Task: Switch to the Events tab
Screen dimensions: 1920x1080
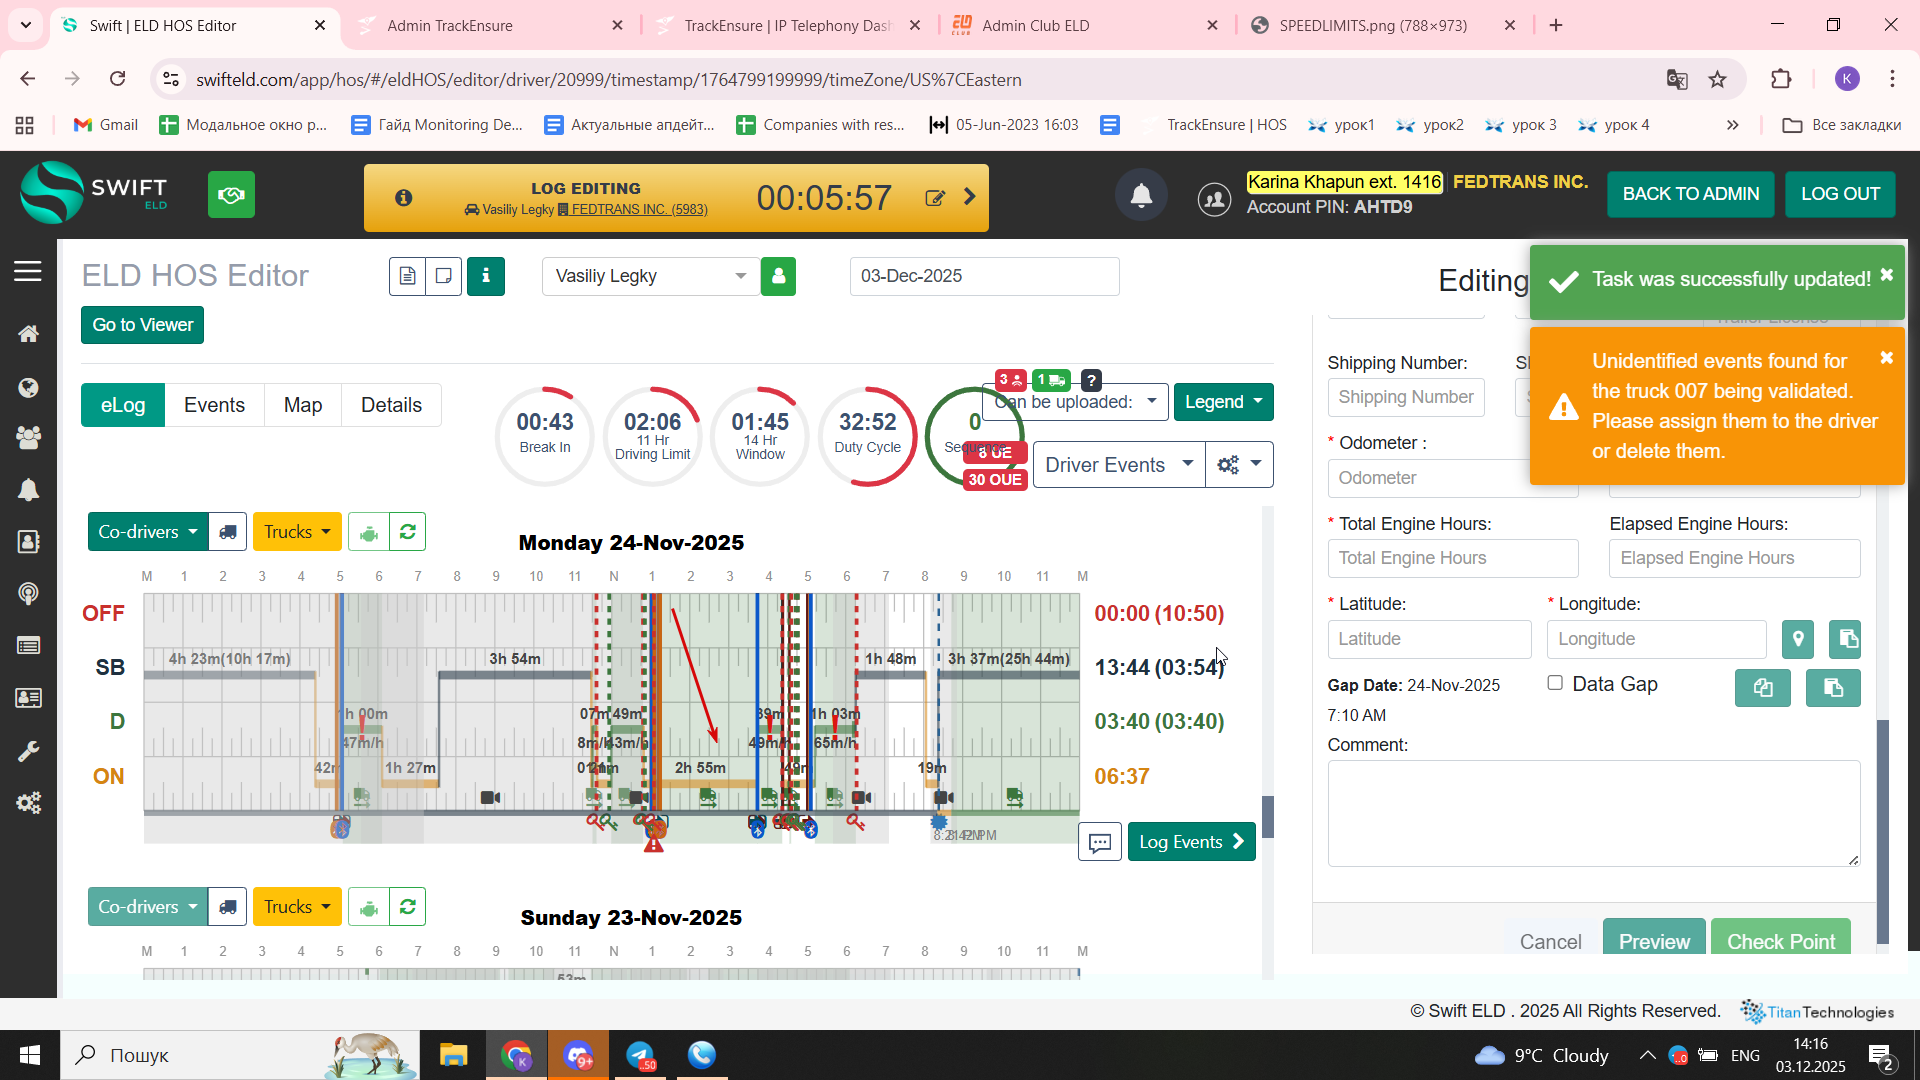Action: click(214, 405)
